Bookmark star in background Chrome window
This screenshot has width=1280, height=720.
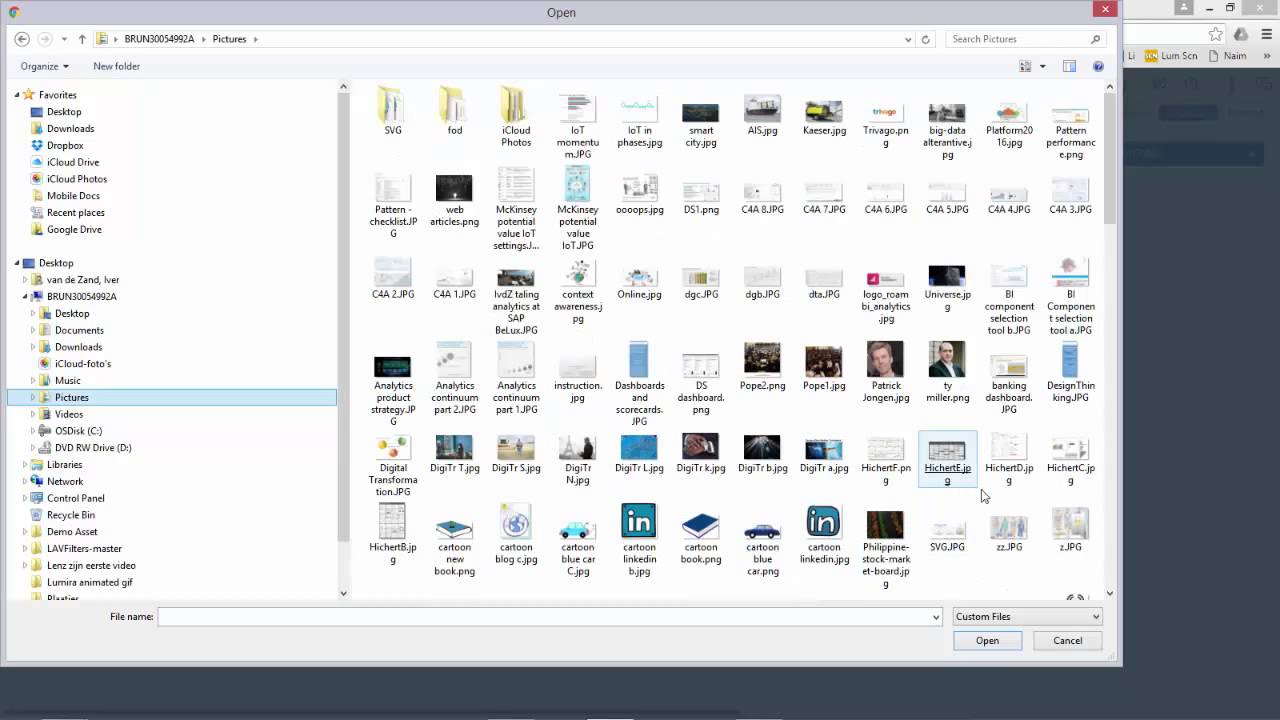1215,34
